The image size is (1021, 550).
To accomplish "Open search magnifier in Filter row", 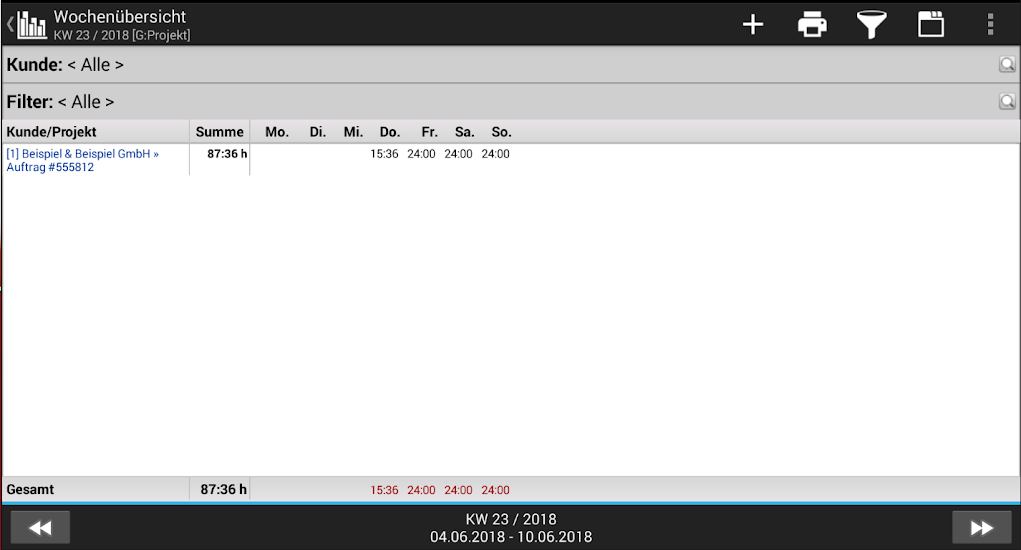I will tap(1006, 102).
